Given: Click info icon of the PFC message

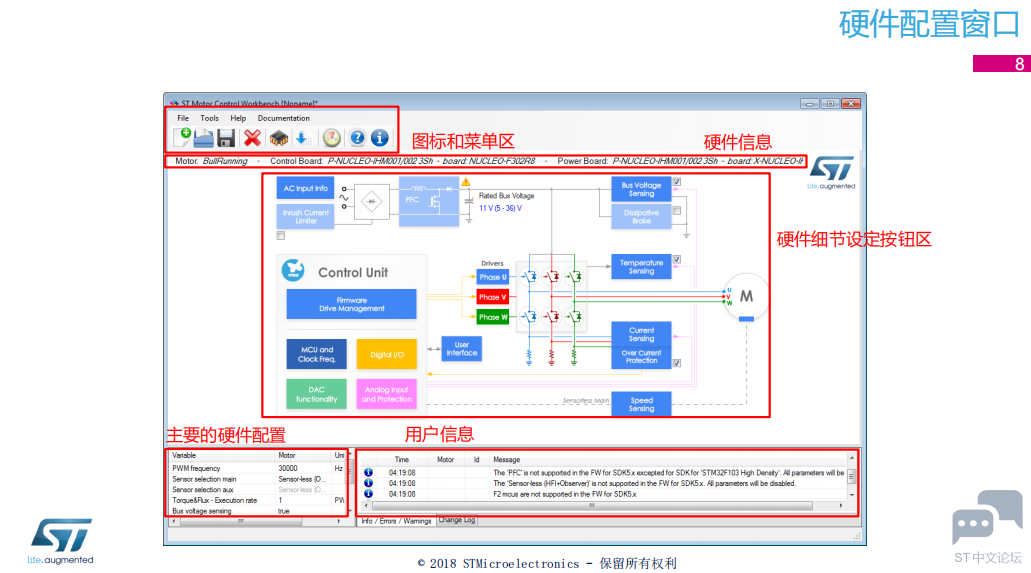Looking at the screenshot, I should point(368,472).
